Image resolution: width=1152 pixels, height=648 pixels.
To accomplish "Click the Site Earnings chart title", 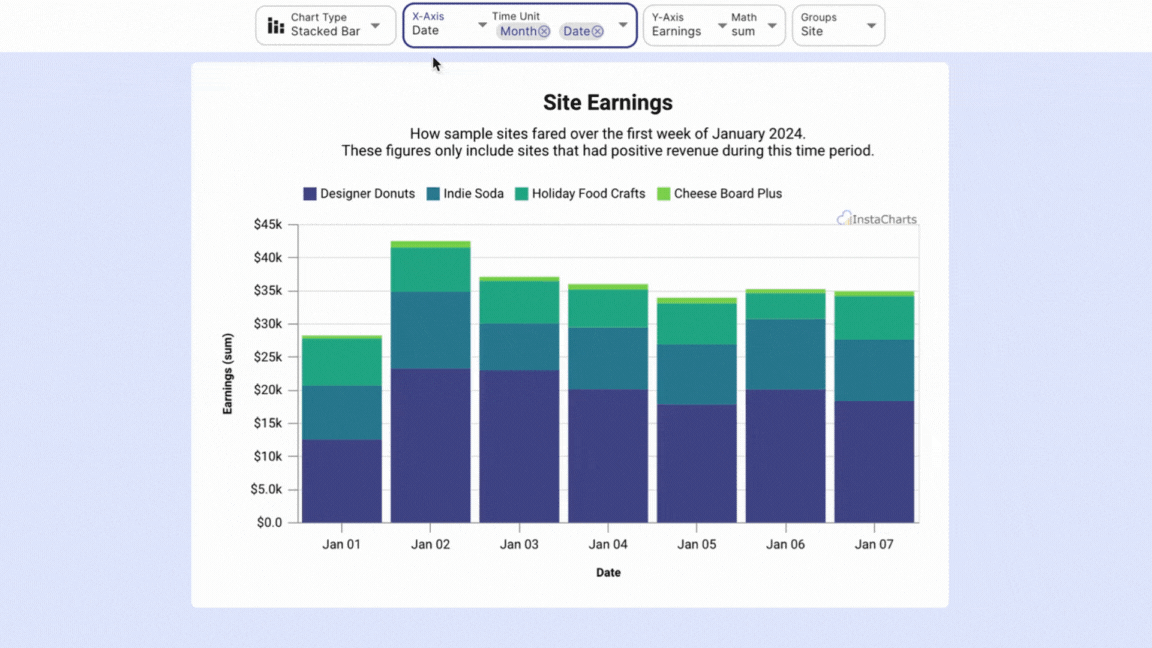I will pos(608,103).
